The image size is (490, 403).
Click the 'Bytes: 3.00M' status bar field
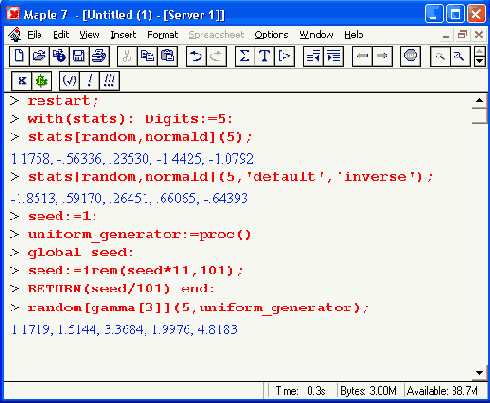coord(368,391)
